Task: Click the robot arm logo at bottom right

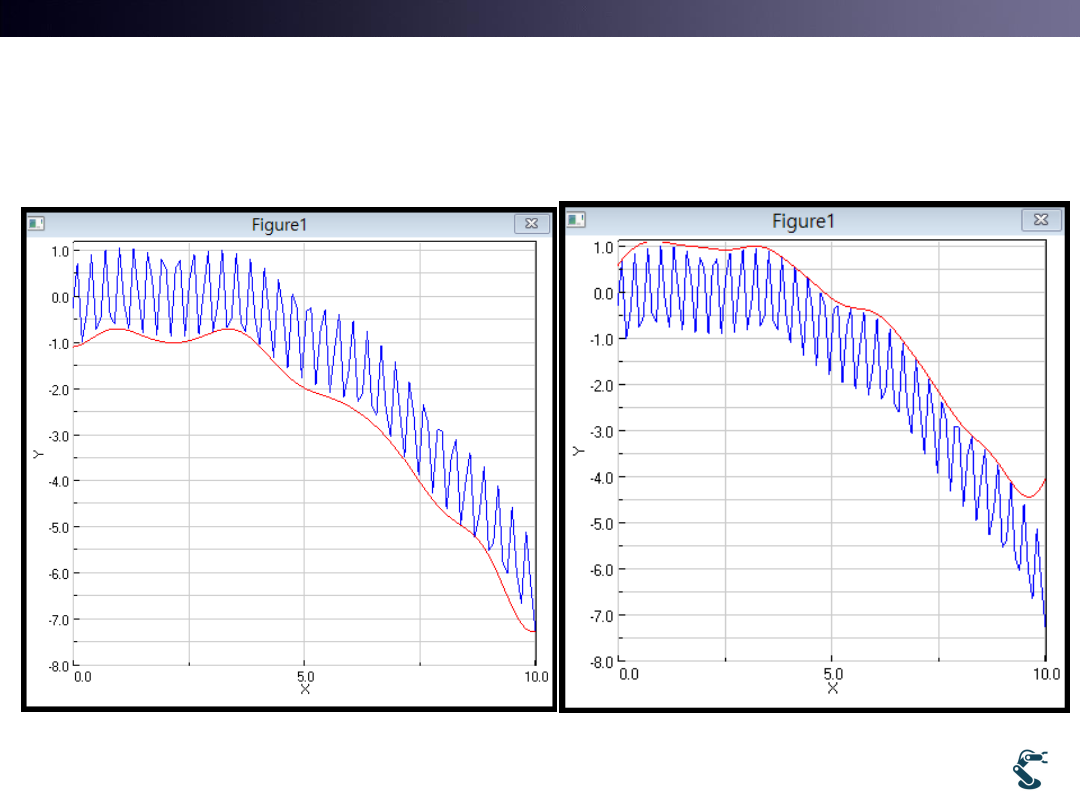Action: click(x=1030, y=769)
